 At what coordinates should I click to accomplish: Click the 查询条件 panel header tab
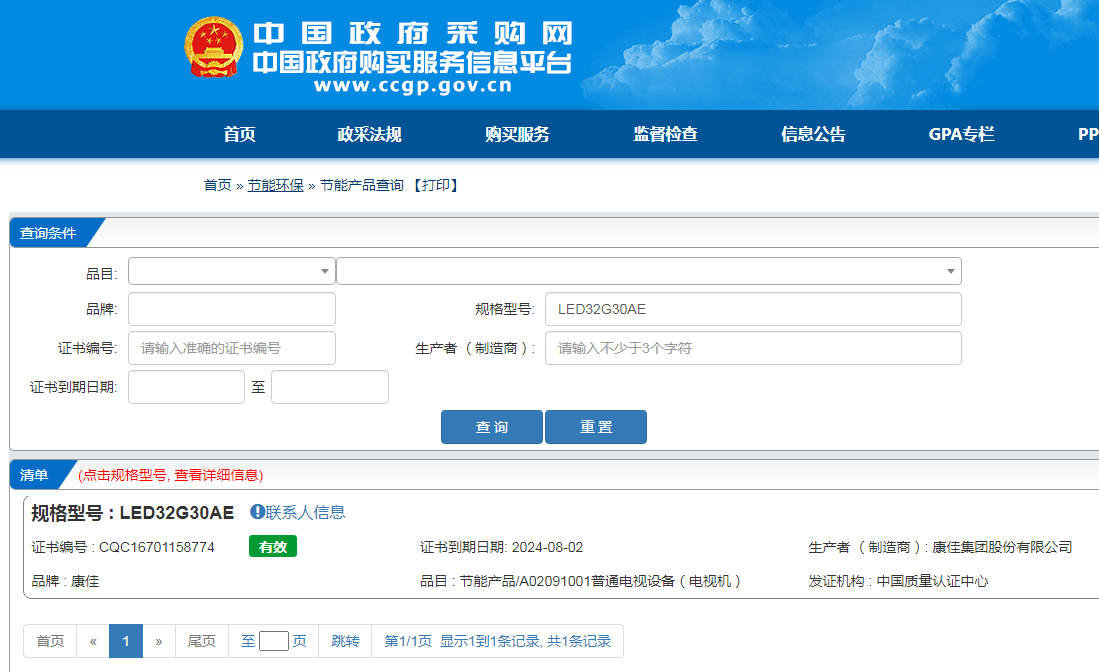[48, 233]
